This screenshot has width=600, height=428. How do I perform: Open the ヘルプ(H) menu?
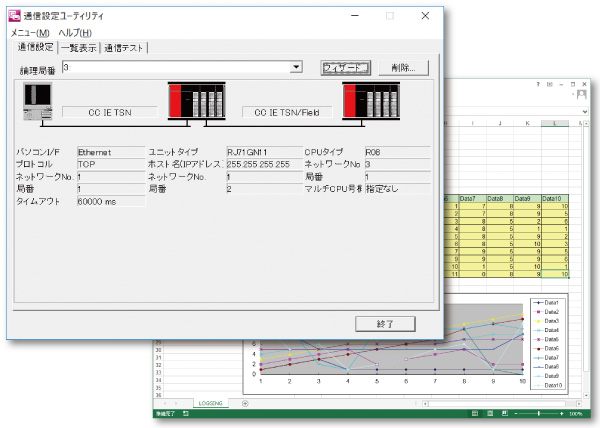click(75, 33)
